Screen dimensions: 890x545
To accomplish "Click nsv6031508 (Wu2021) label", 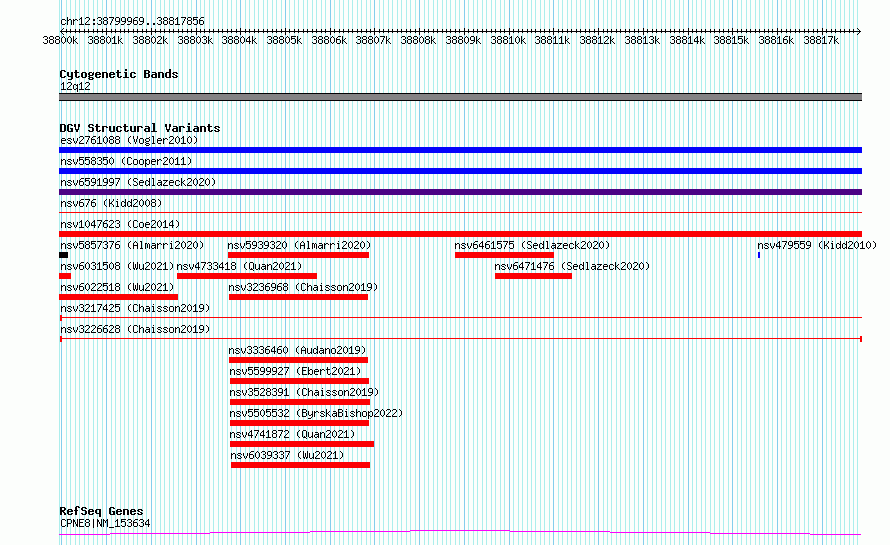I will coord(117,266).
